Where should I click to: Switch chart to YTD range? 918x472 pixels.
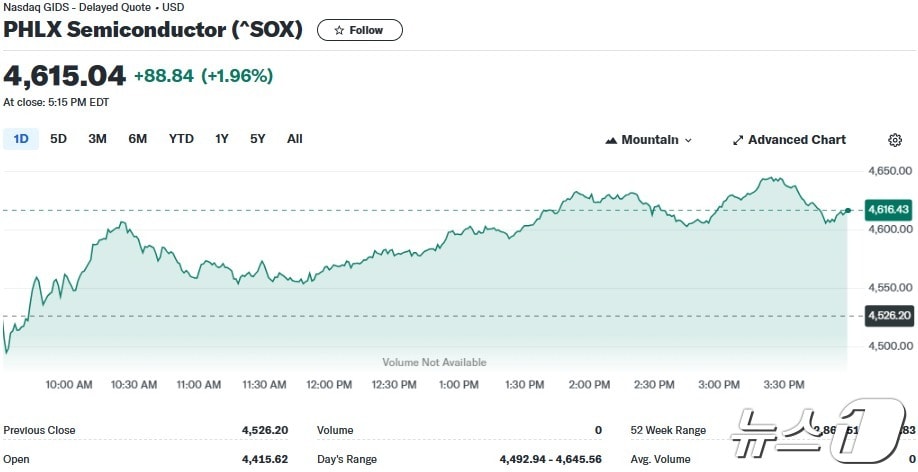coord(181,139)
